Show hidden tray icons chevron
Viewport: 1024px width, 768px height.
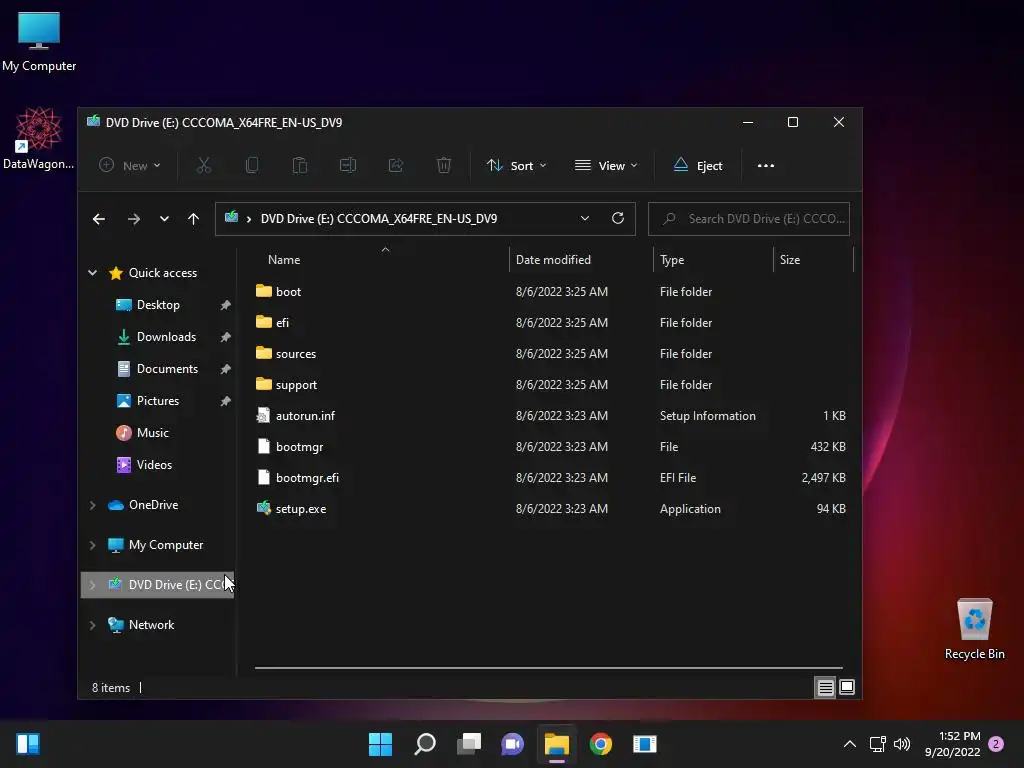click(850, 744)
